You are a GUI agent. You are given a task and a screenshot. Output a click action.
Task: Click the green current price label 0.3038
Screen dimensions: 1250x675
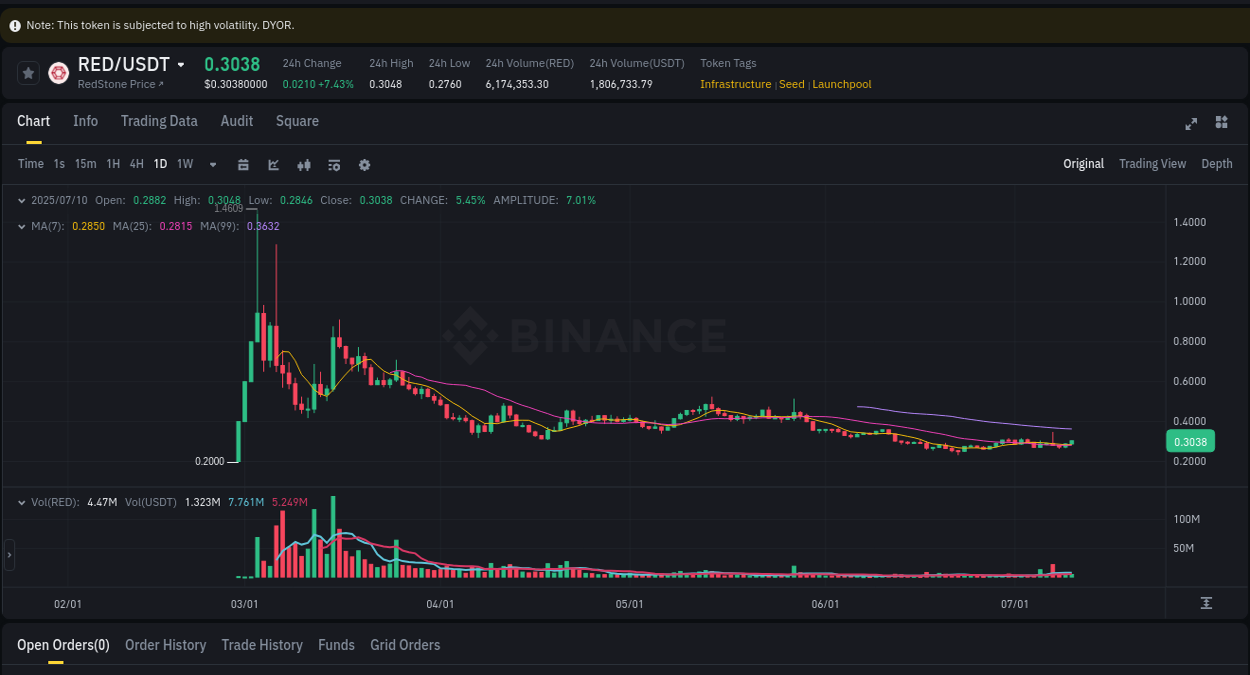pyautogui.click(x=1190, y=441)
